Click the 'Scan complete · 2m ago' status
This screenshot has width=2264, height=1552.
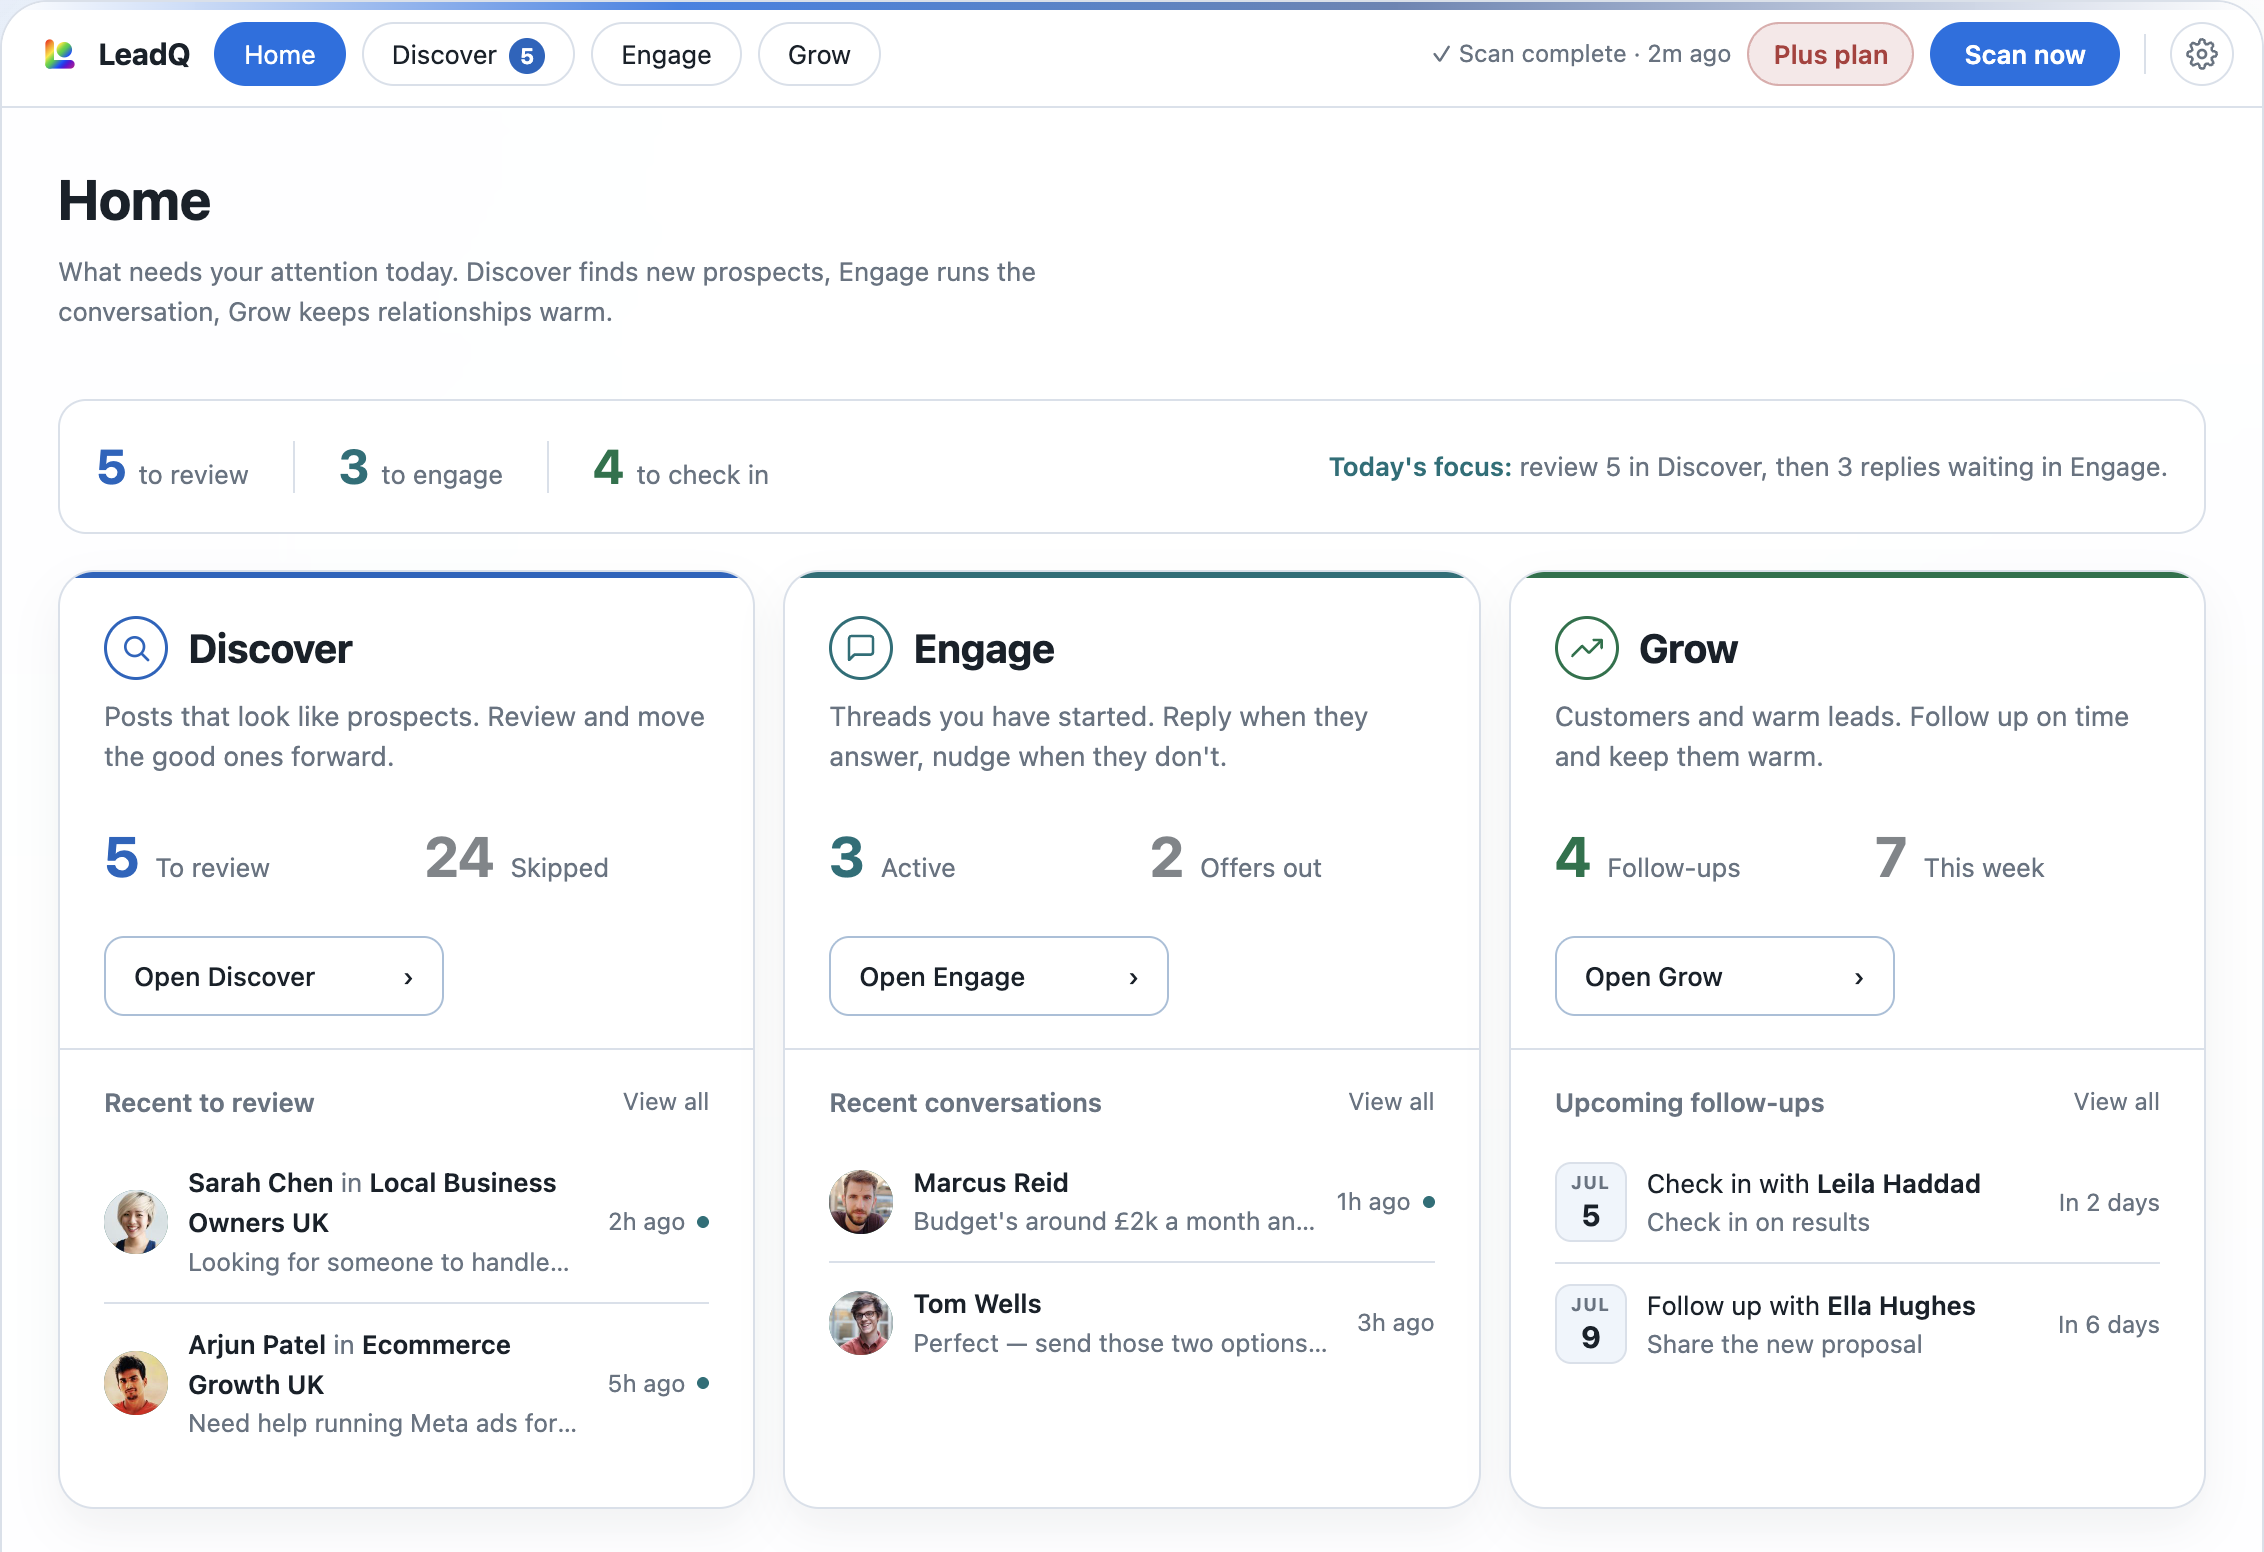[1582, 54]
